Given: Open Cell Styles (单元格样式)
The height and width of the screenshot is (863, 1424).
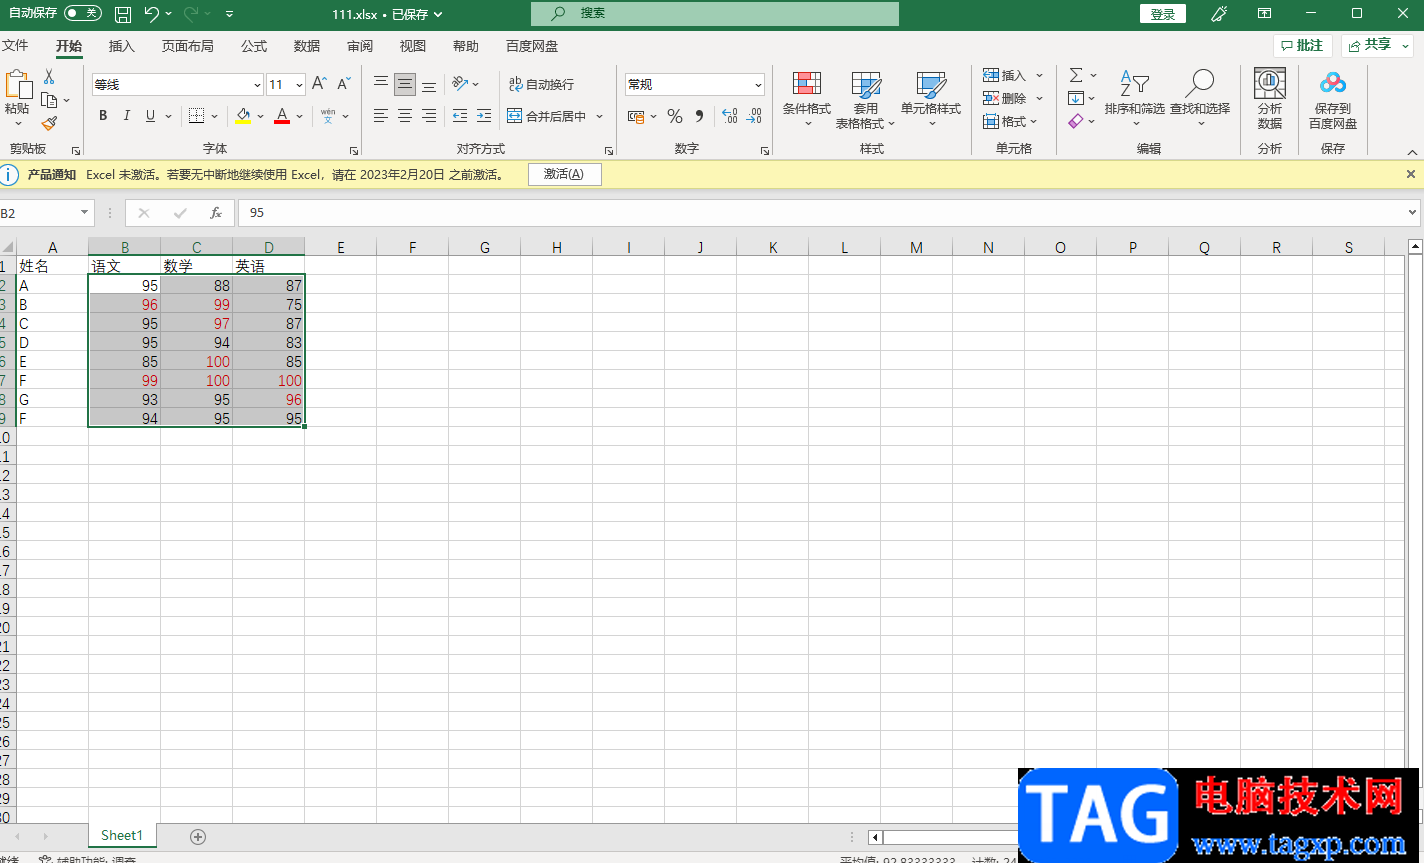Looking at the screenshot, I should pos(931,100).
